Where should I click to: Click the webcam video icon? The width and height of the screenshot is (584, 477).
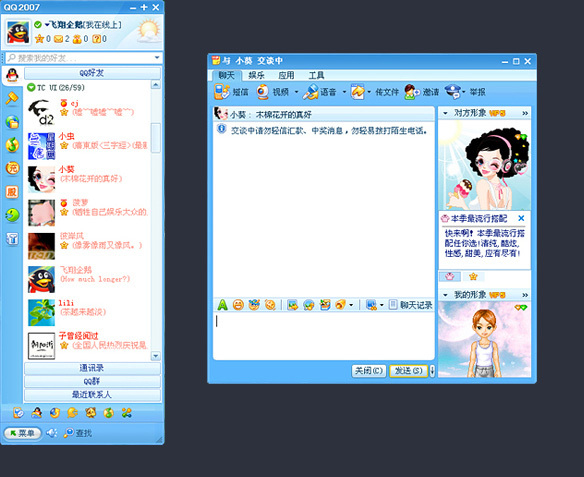pyautogui.click(x=263, y=92)
